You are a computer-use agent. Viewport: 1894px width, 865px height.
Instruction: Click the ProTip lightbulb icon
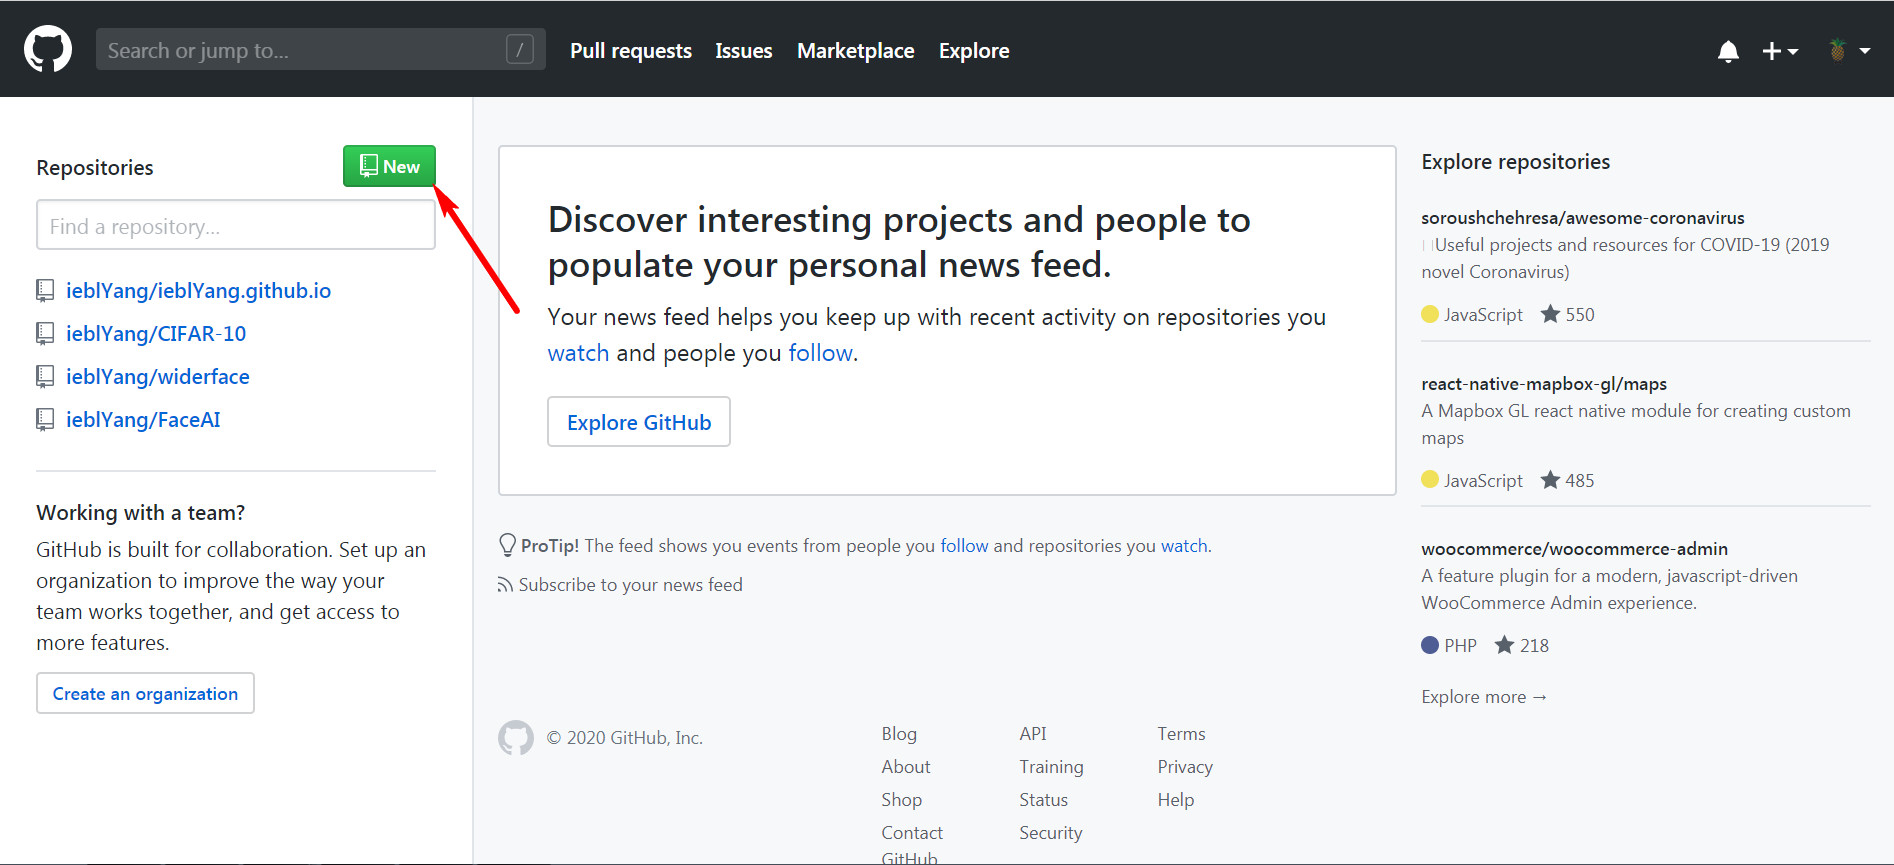point(507,545)
